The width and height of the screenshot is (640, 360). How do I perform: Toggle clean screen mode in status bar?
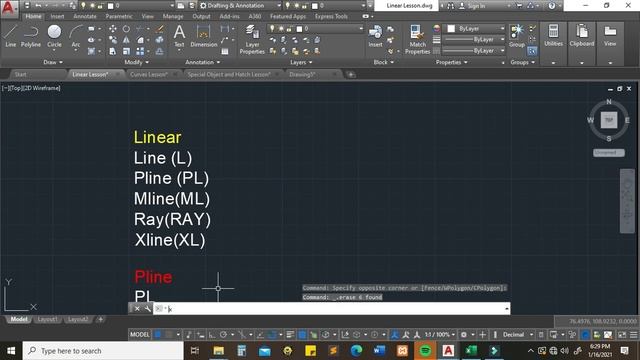622,335
